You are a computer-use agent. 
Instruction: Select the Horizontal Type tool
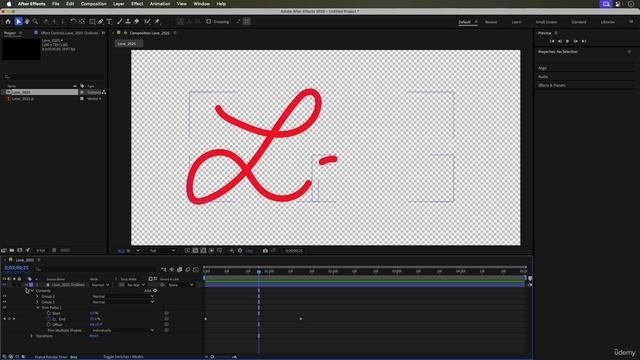click(109, 22)
